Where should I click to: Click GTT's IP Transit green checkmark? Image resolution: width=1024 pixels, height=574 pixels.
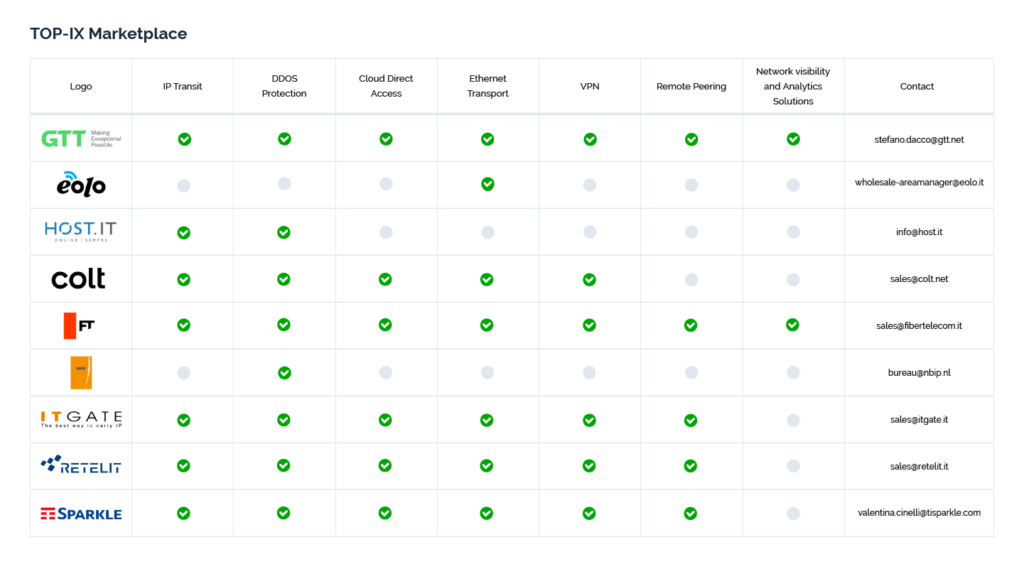[x=184, y=139]
